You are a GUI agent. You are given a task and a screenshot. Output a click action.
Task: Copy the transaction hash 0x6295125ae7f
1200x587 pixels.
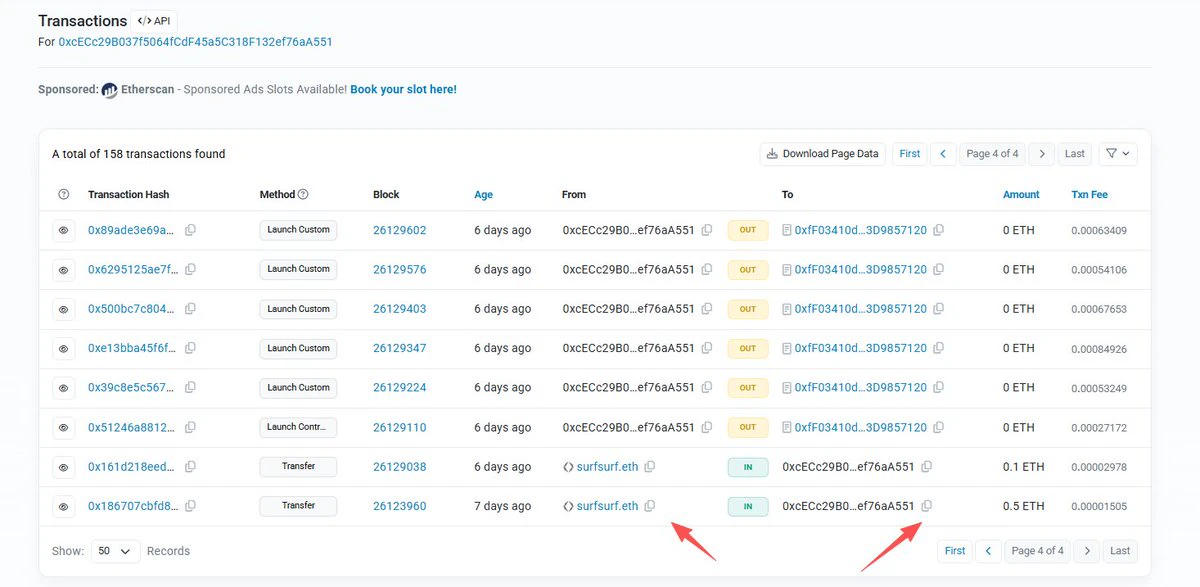190,269
